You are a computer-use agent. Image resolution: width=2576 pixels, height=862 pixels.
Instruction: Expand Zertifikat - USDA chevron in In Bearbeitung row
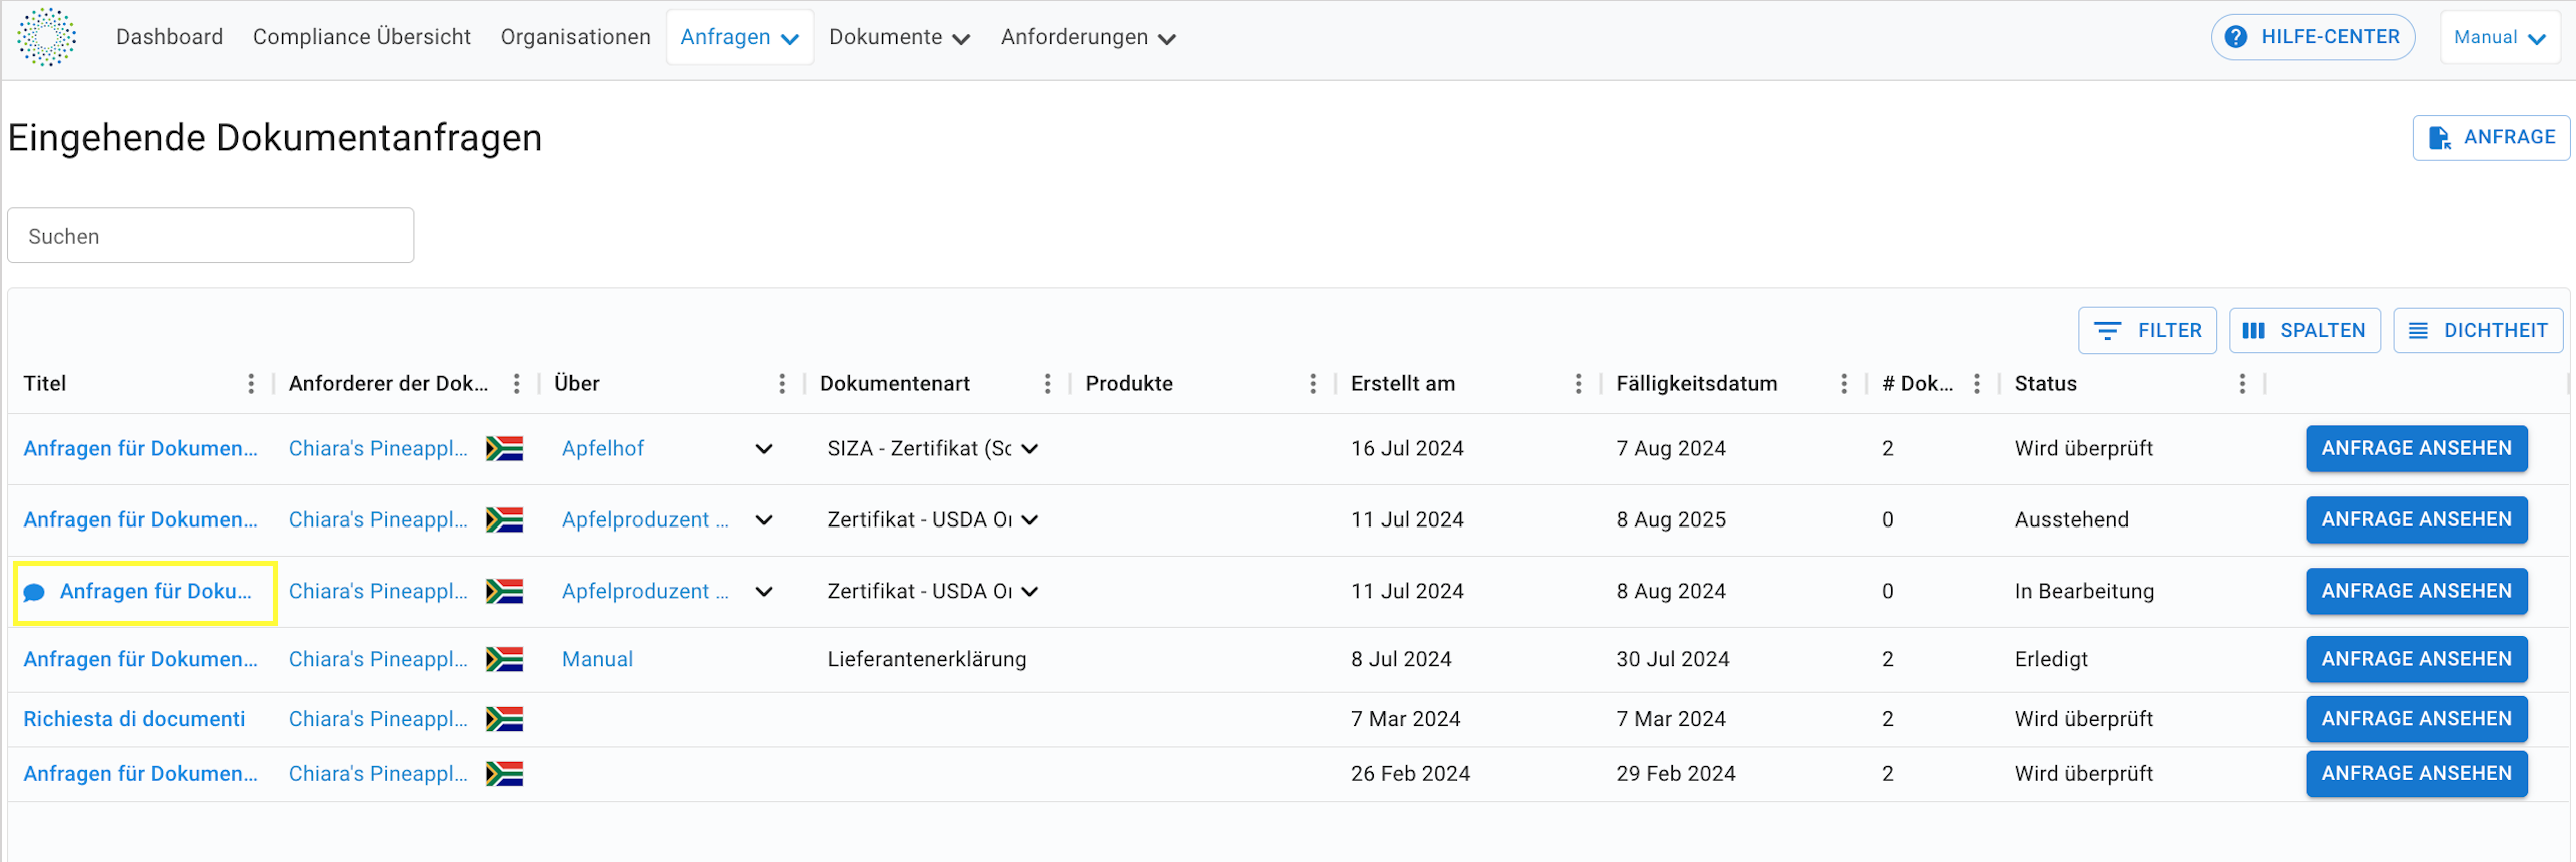(1030, 592)
